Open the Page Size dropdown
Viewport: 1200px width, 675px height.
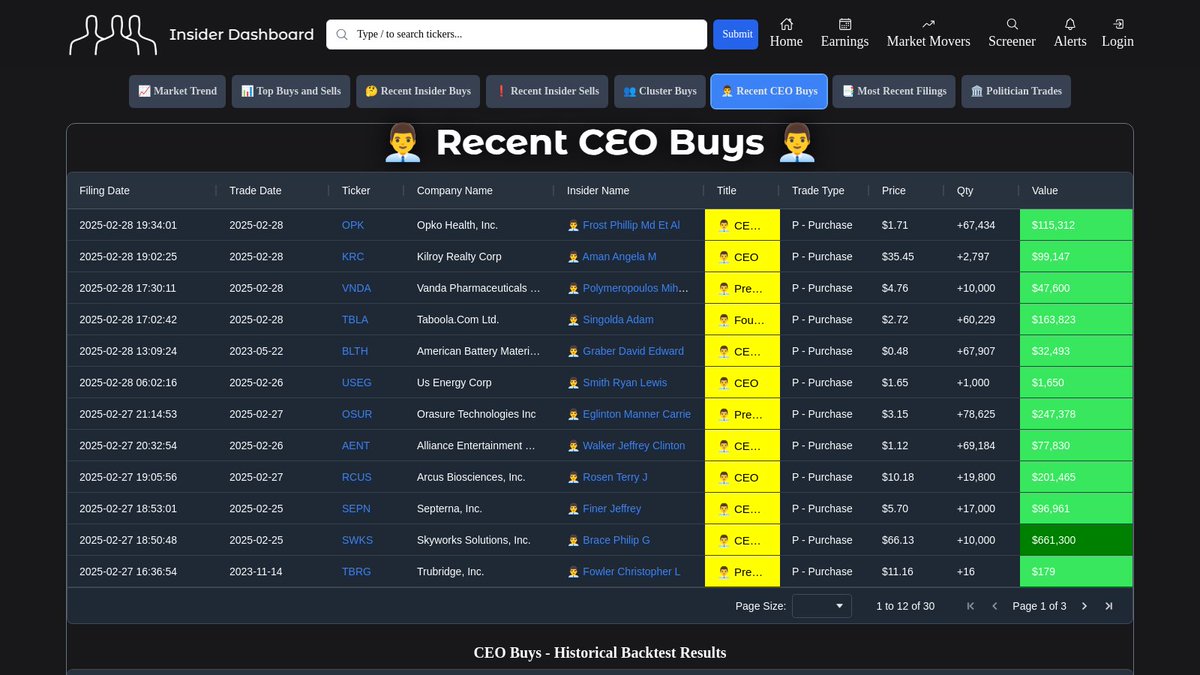point(822,606)
